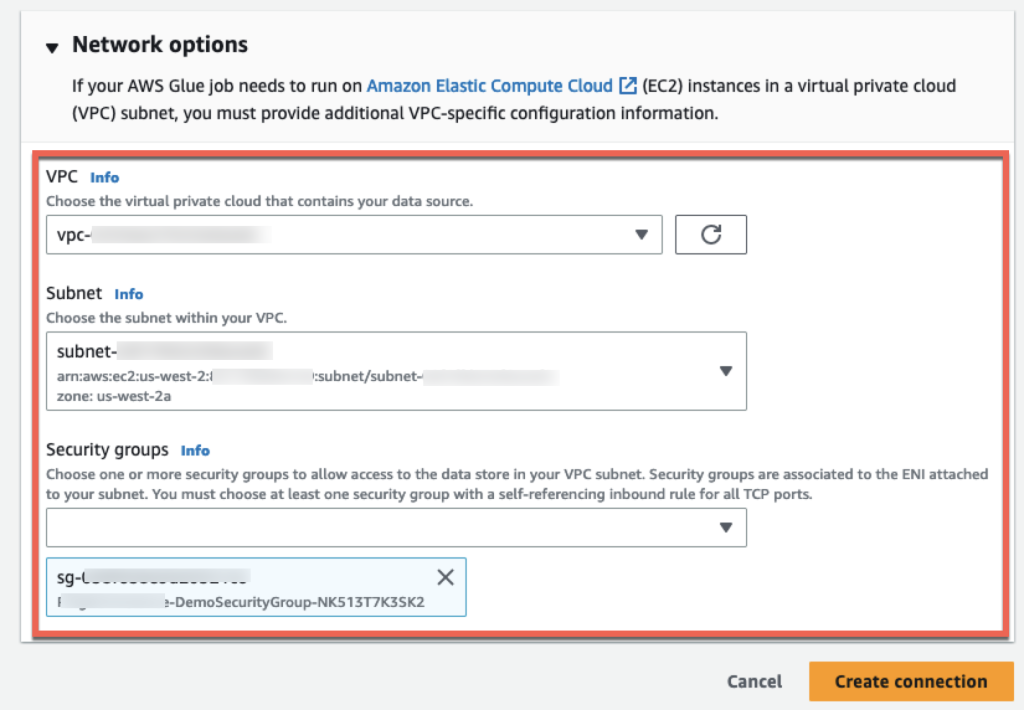
Task: Click inside the empty Security groups field
Action: 380,527
